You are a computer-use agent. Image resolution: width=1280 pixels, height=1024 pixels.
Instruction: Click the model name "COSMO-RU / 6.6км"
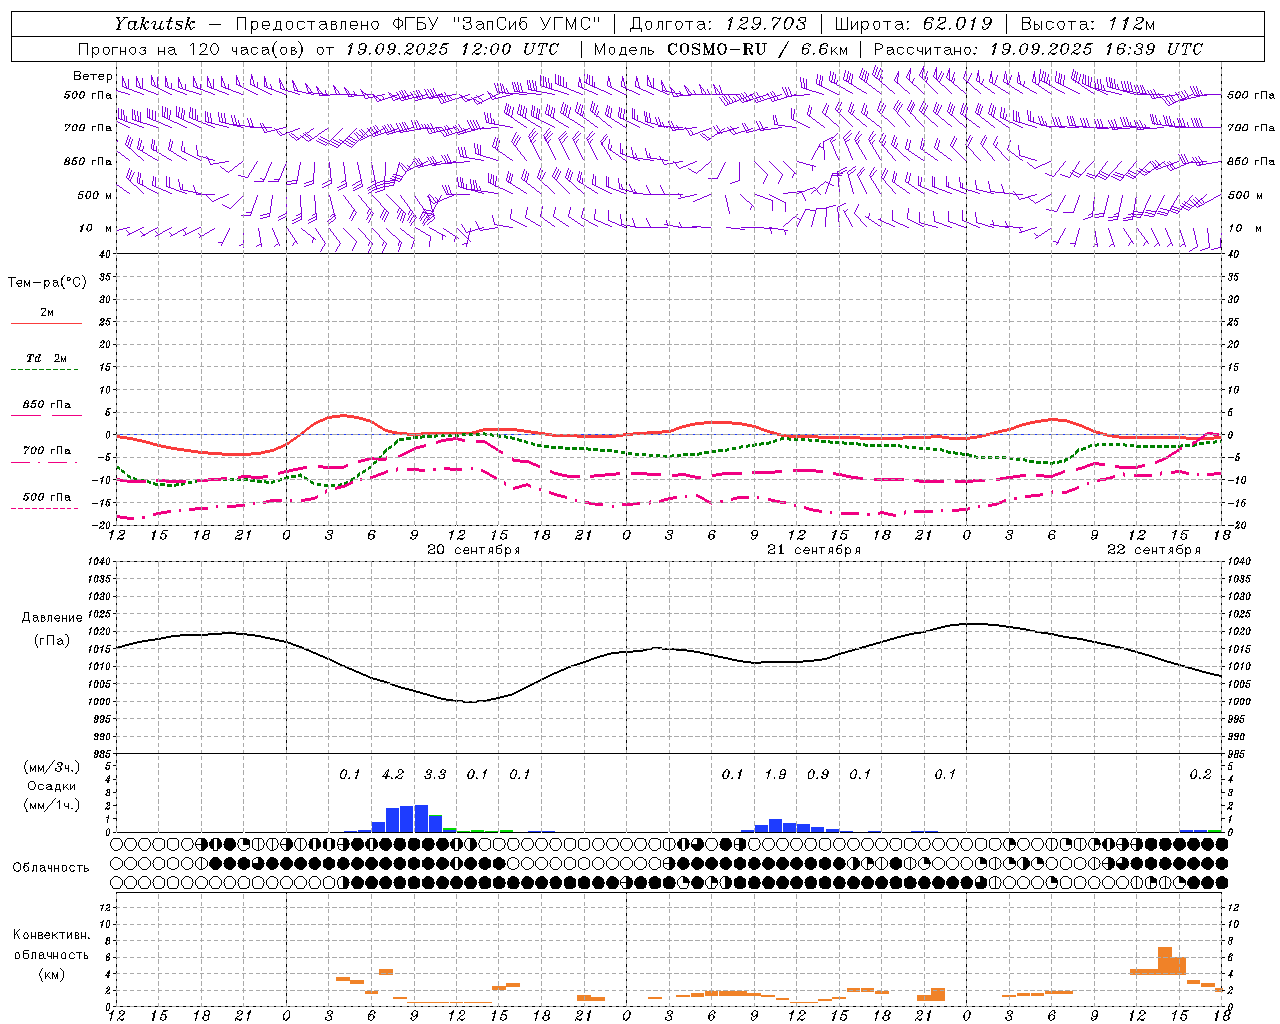758,49
